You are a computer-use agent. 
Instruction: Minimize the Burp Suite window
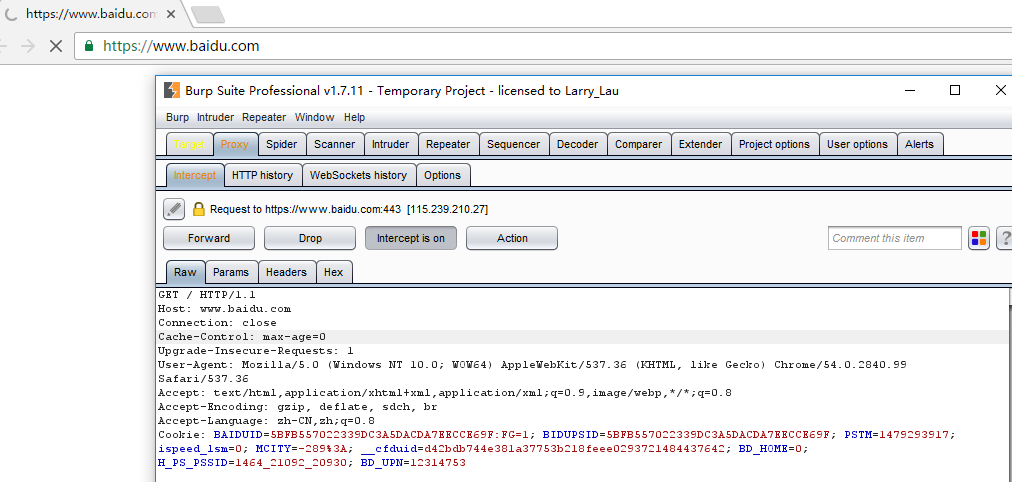coord(909,90)
